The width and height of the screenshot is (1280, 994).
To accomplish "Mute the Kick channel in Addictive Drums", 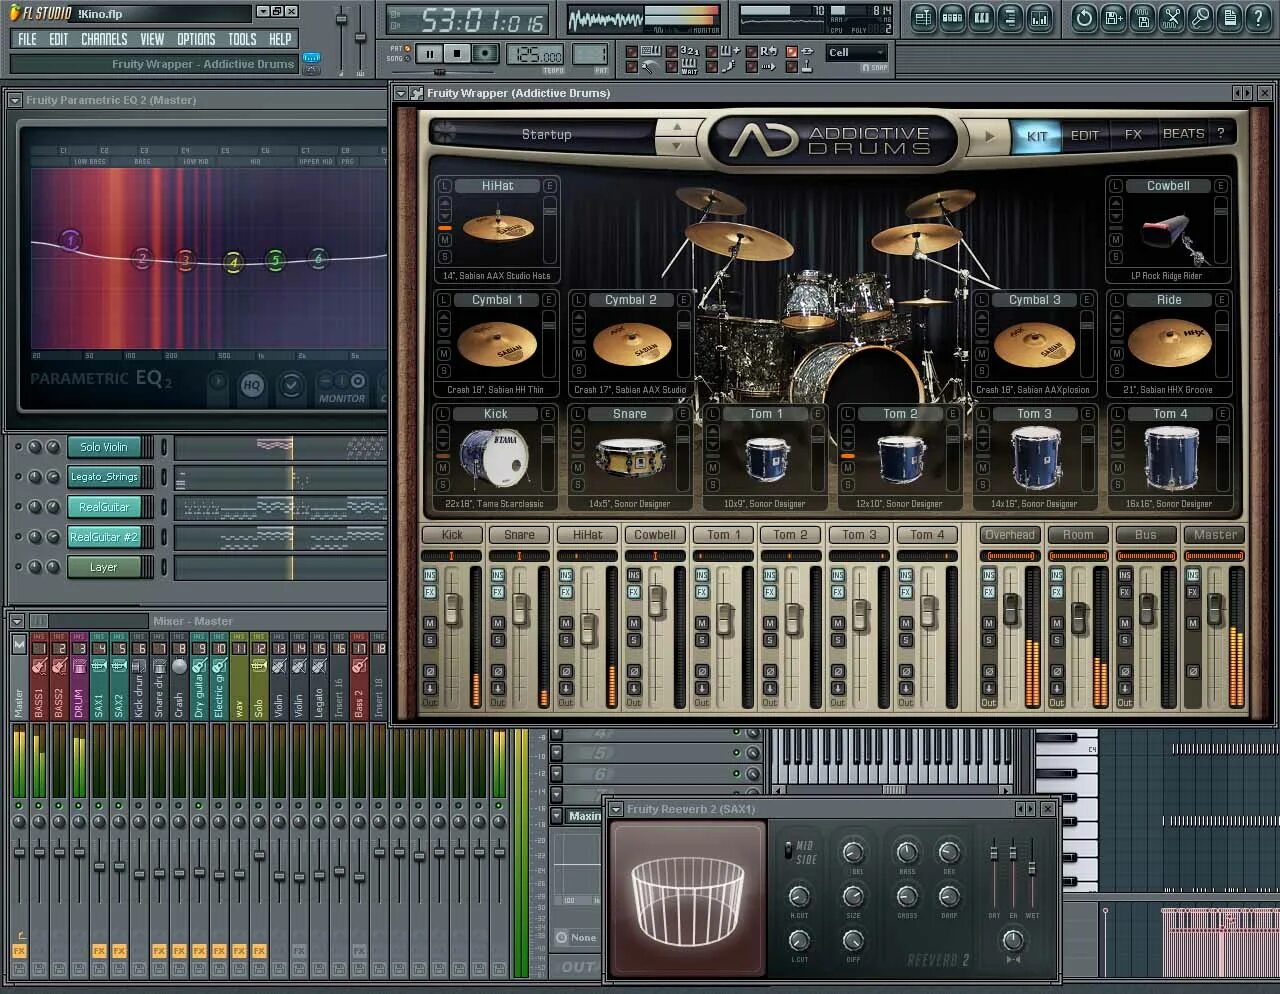I will coord(430,623).
